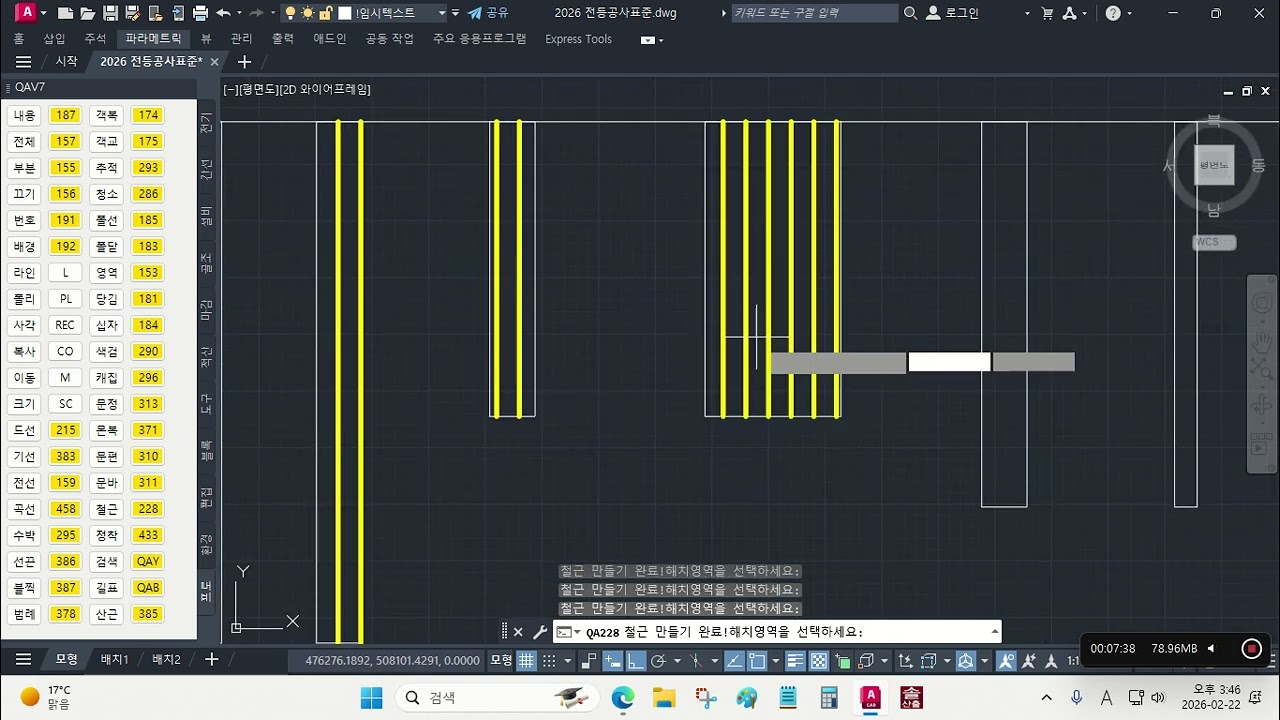
Task: Click the yellow 228 button
Action: (148, 509)
